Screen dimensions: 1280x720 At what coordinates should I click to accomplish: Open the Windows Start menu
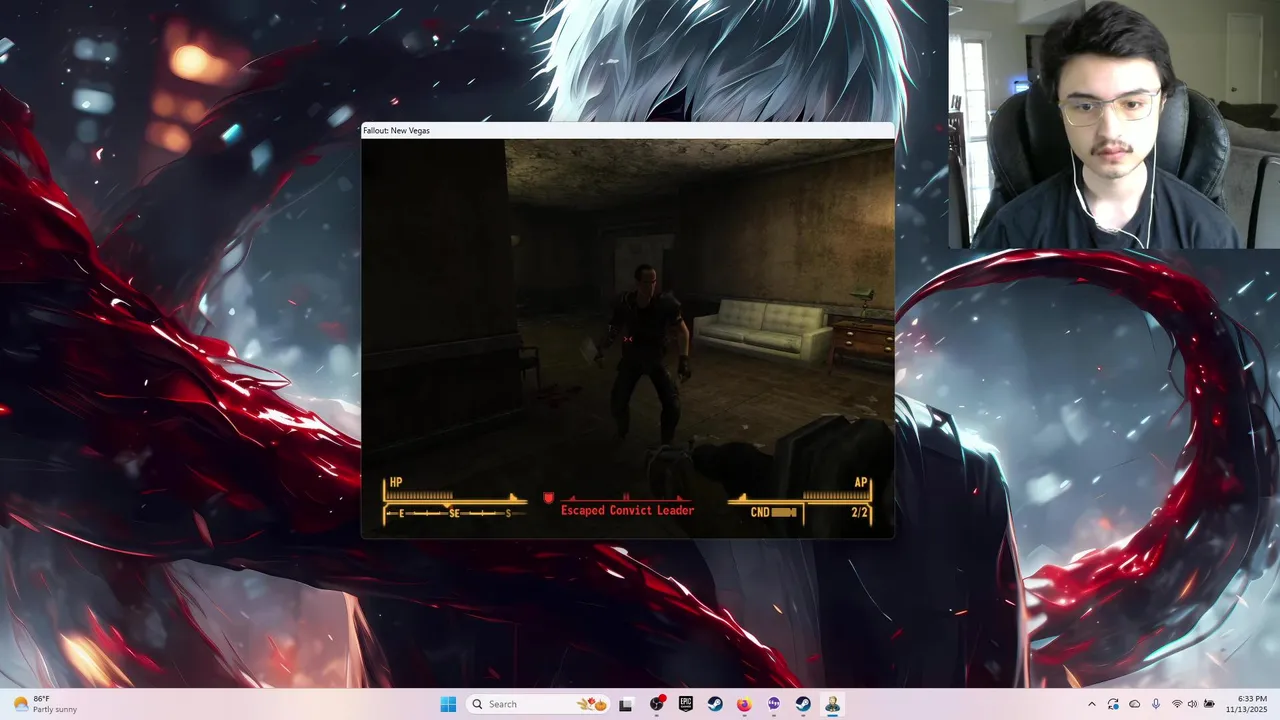coord(448,704)
